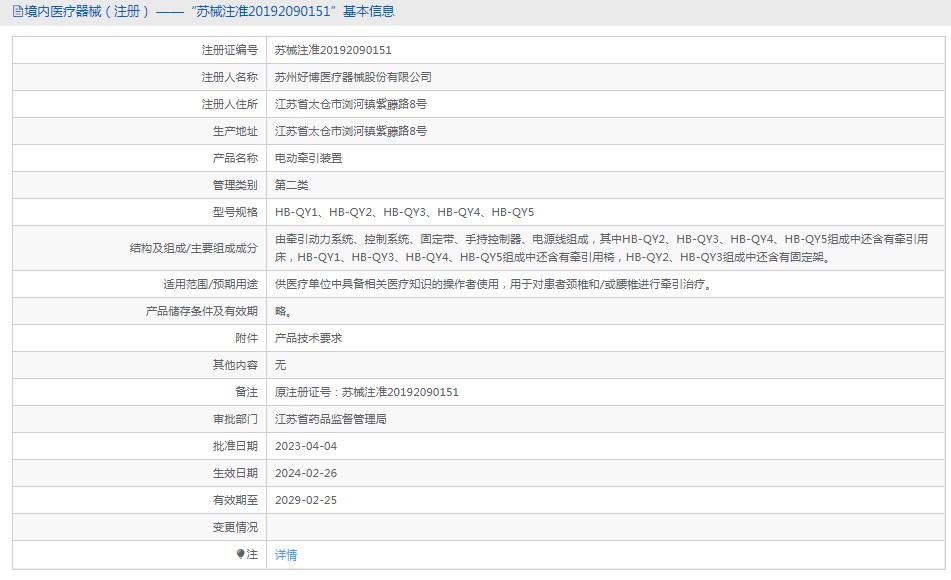Select the value 略。
The width and height of the screenshot is (951, 580).
(x=283, y=311)
